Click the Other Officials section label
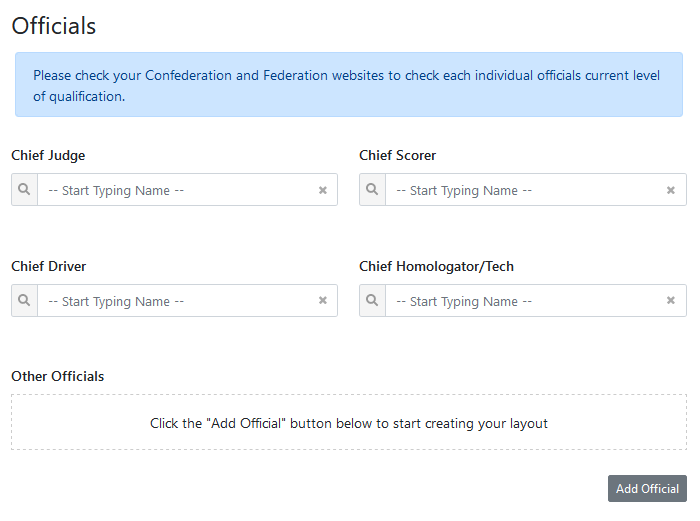The width and height of the screenshot is (700, 521). (58, 377)
